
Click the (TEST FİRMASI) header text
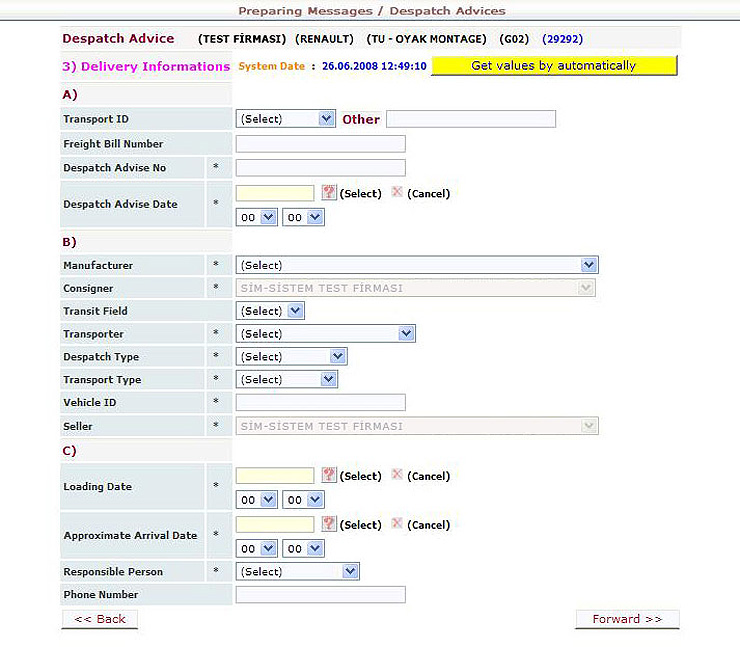click(242, 39)
